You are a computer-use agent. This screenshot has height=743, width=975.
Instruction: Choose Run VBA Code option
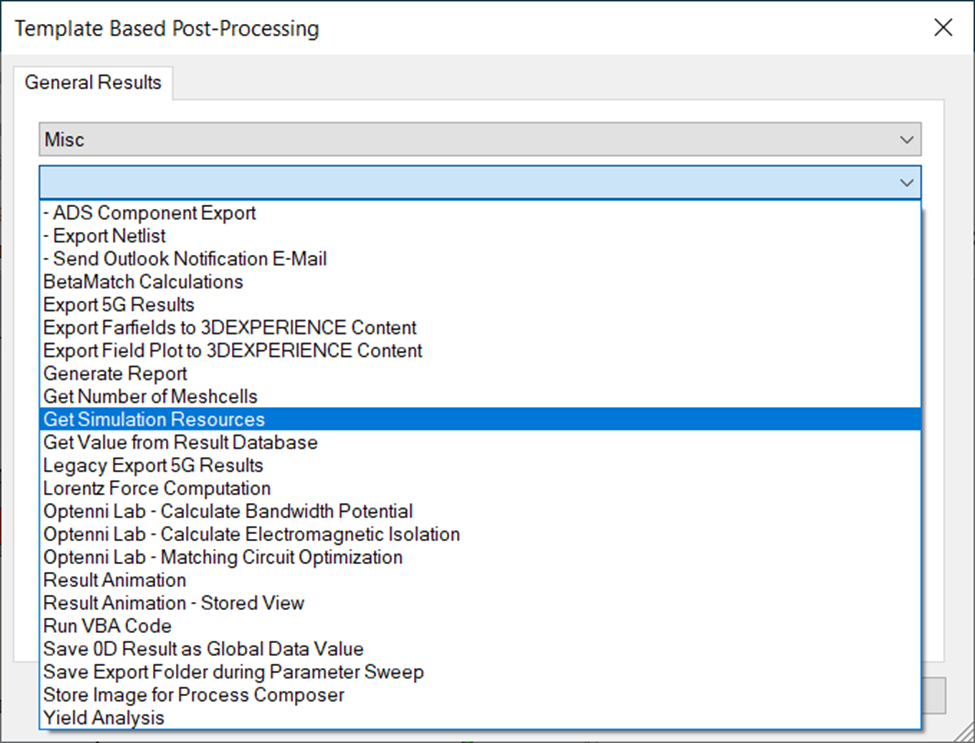[480, 626]
